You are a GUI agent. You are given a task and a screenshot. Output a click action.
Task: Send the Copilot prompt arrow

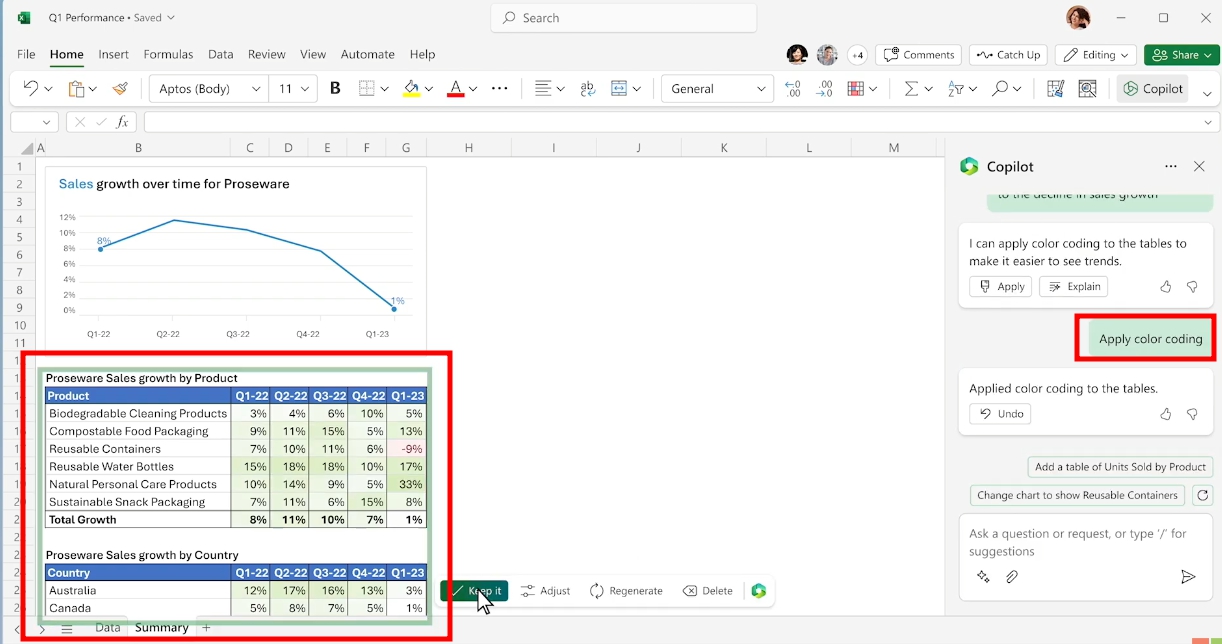click(x=1187, y=577)
